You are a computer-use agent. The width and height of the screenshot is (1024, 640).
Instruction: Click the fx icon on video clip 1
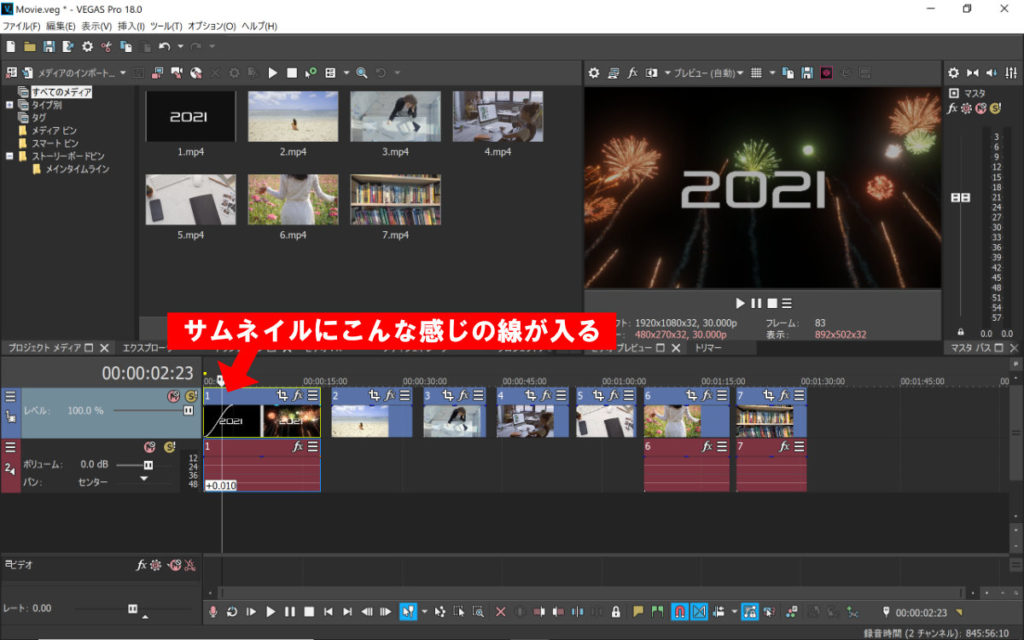297,396
